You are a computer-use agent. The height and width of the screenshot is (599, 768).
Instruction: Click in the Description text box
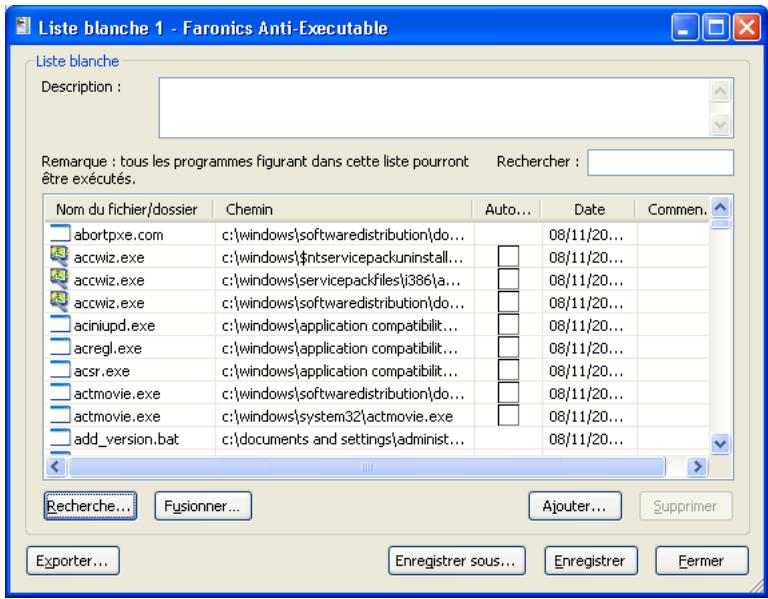point(434,107)
